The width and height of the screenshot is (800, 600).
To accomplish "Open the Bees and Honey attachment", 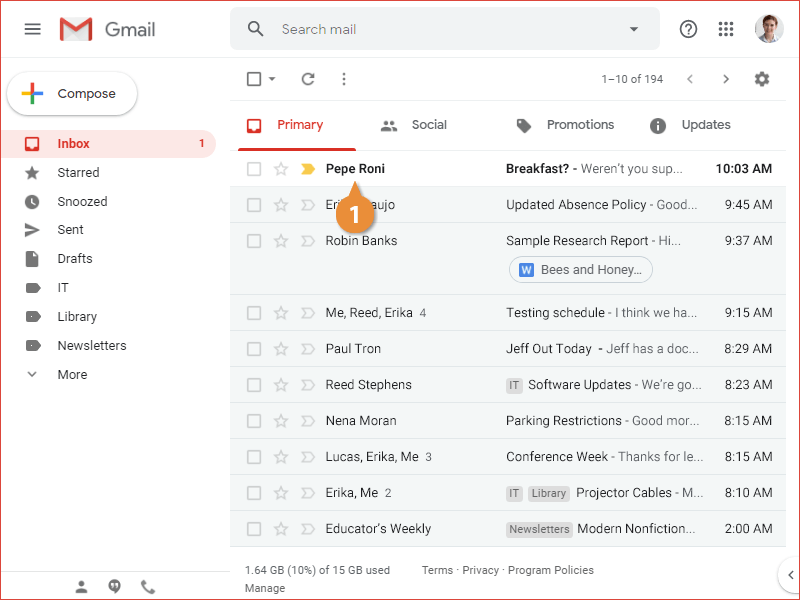I will 580,269.
